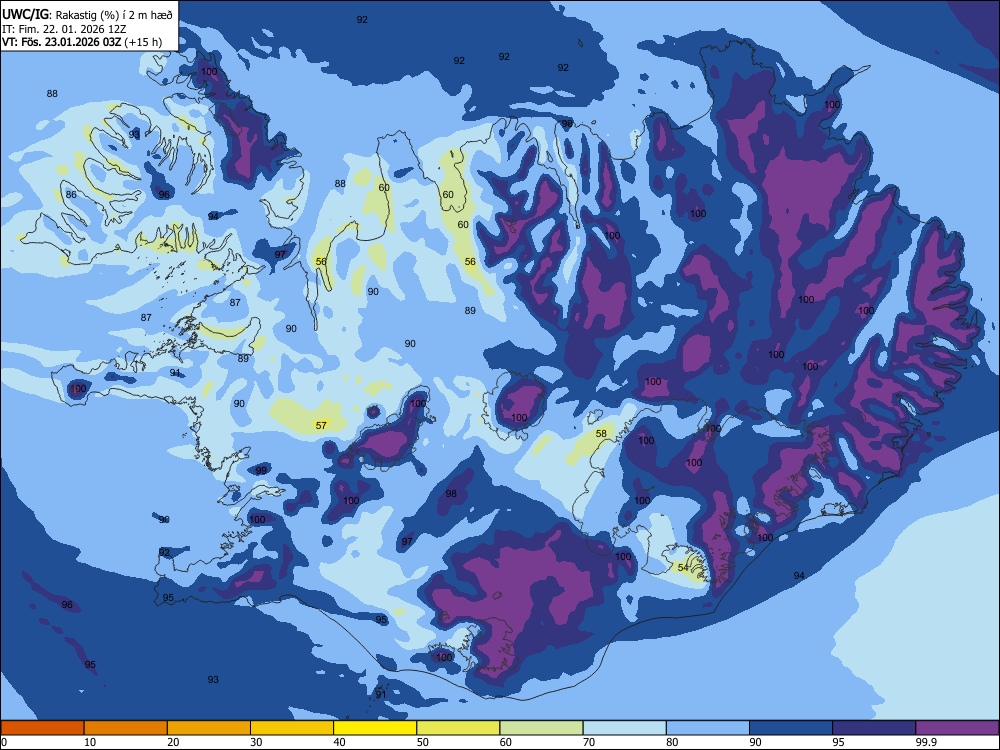Image resolution: width=1000 pixels, height=750 pixels.
Task: Pick the light green 60–70 legend swatch
Action: tap(541, 728)
